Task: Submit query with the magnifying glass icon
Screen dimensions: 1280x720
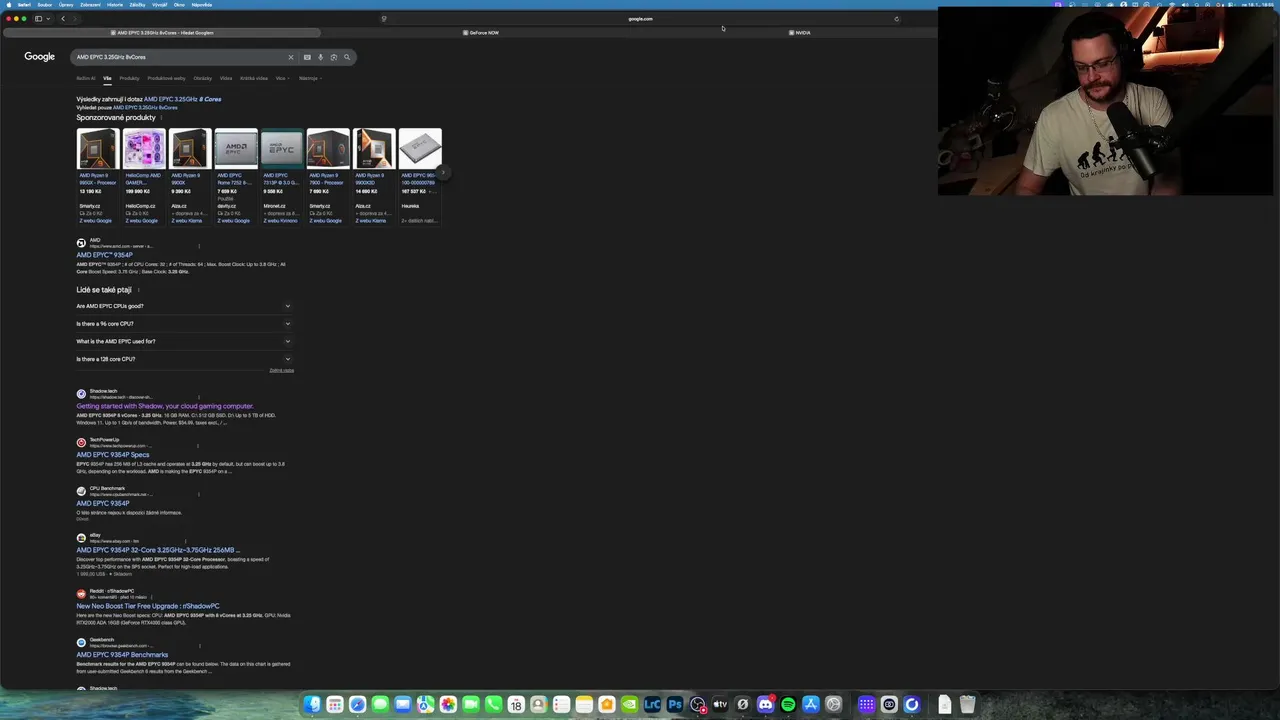Action: 347,57
